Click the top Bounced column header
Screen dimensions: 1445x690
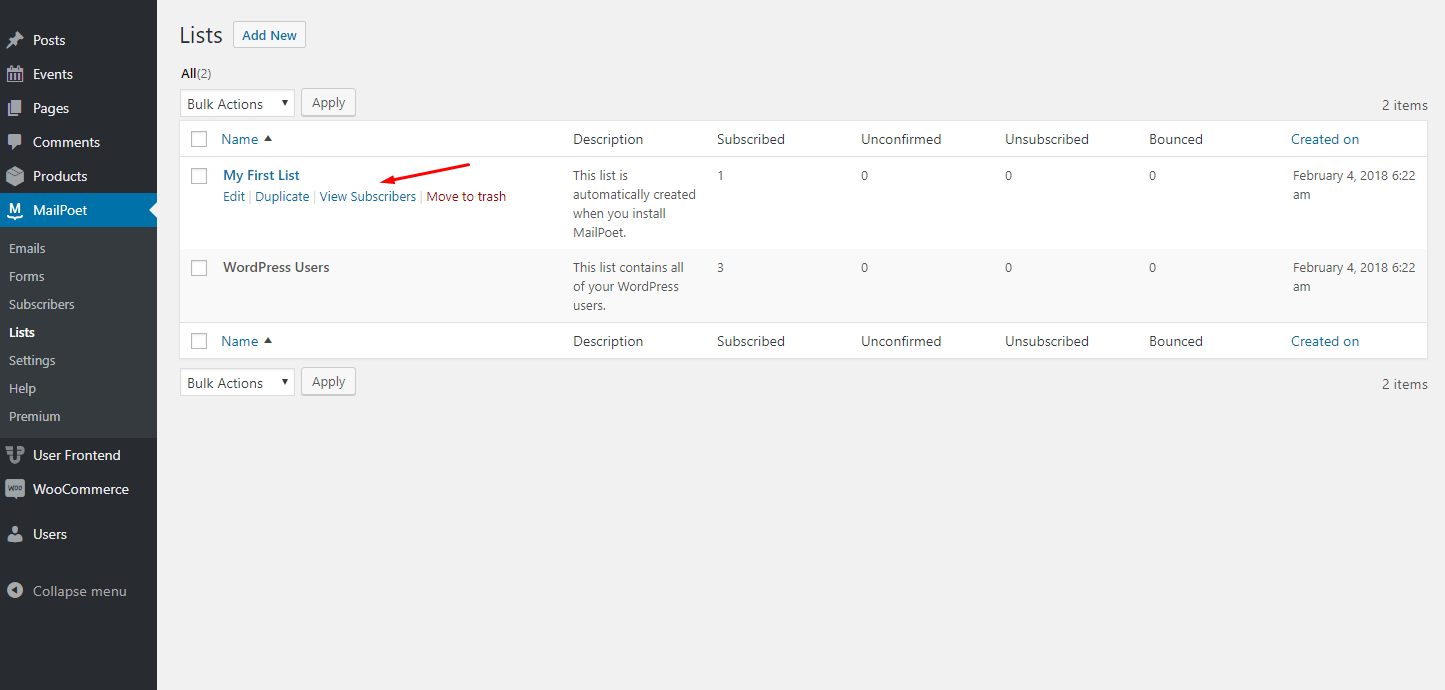coord(1176,139)
